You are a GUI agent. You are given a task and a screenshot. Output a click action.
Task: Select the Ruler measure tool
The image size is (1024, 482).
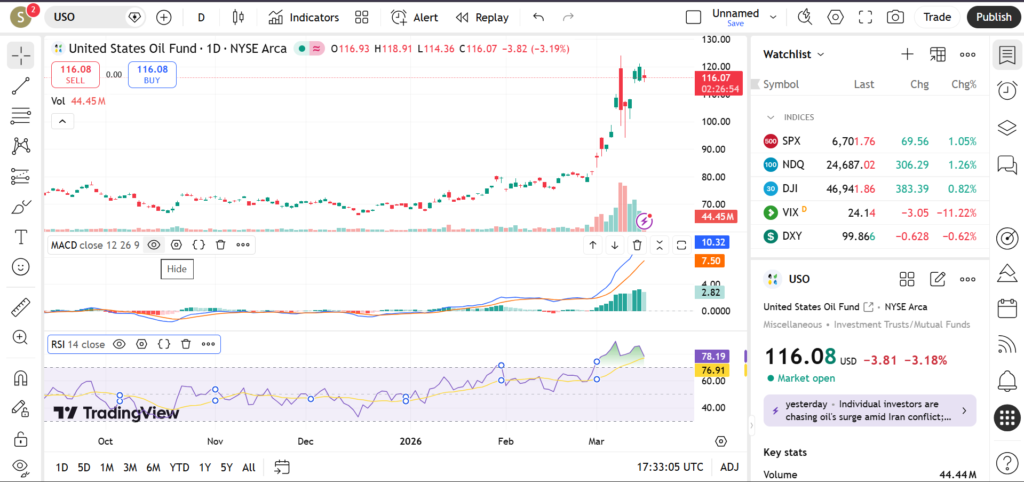point(20,308)
